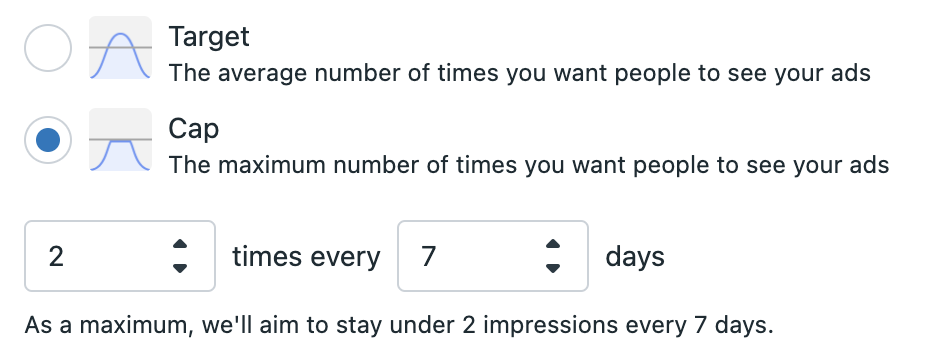The width and height of the screenshot is (950, 360).
Task: Focus the impressions count field showing 2
Action: [120, 256]
